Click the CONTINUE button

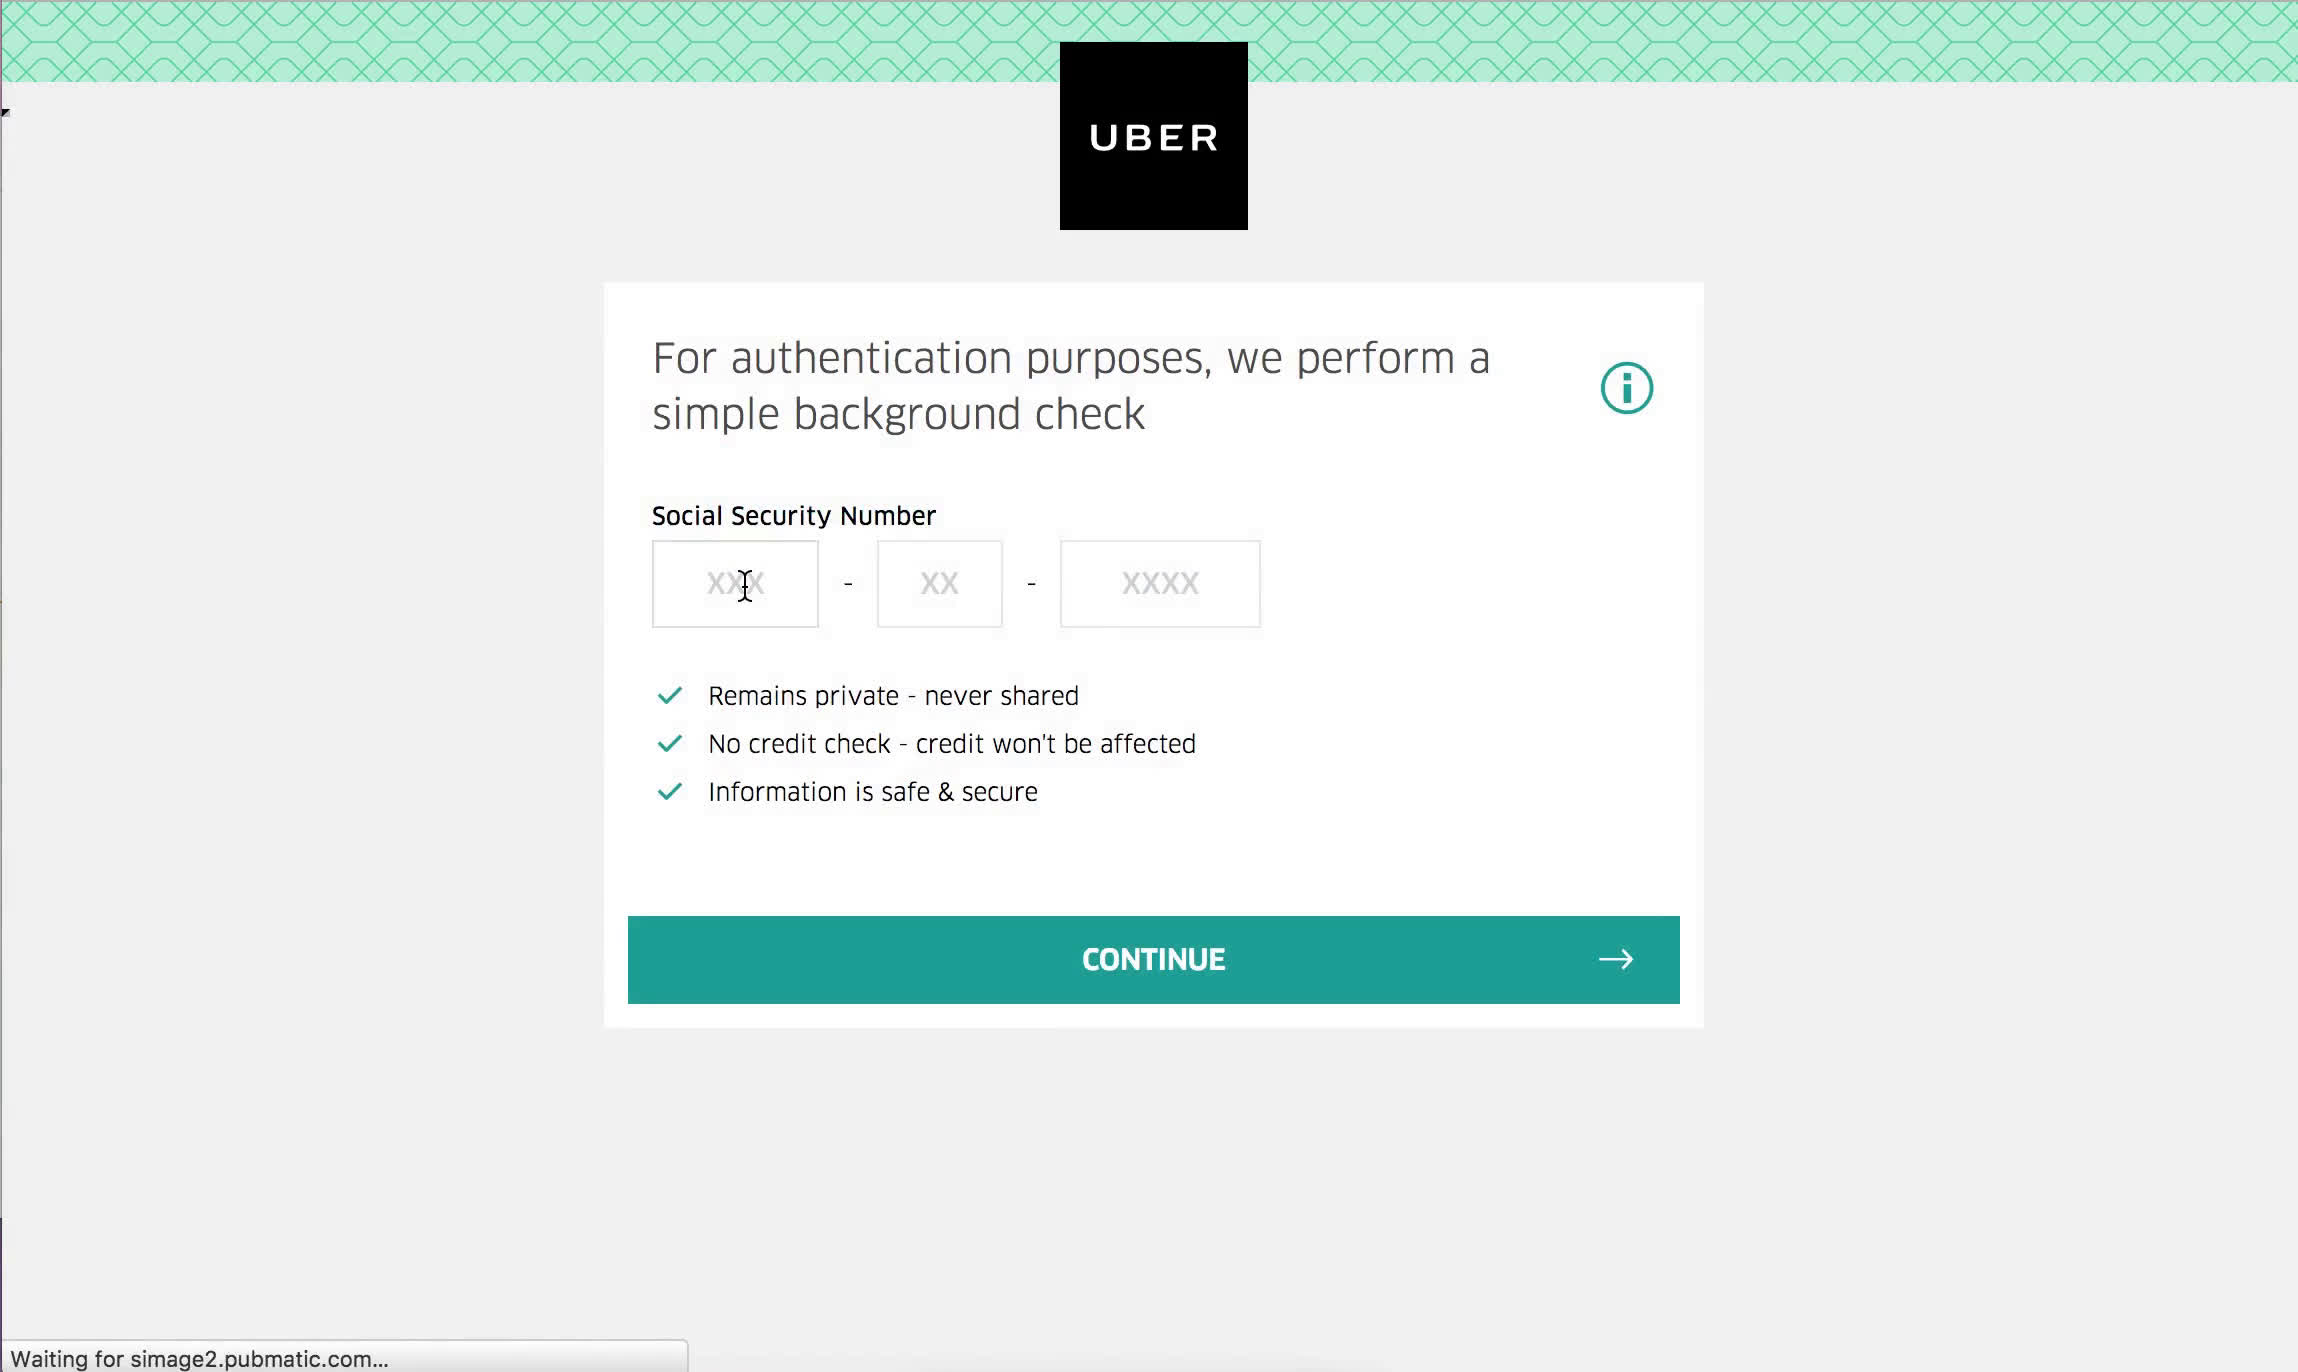point(1153,959)
